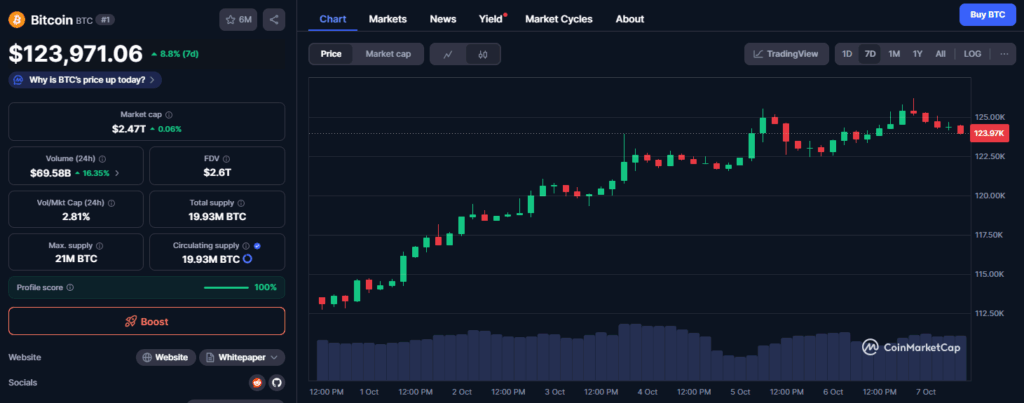The height and width of the screenshot is (403, 1024).
Task: Set chart range to 1D
Action: click(x=847, y=54)
